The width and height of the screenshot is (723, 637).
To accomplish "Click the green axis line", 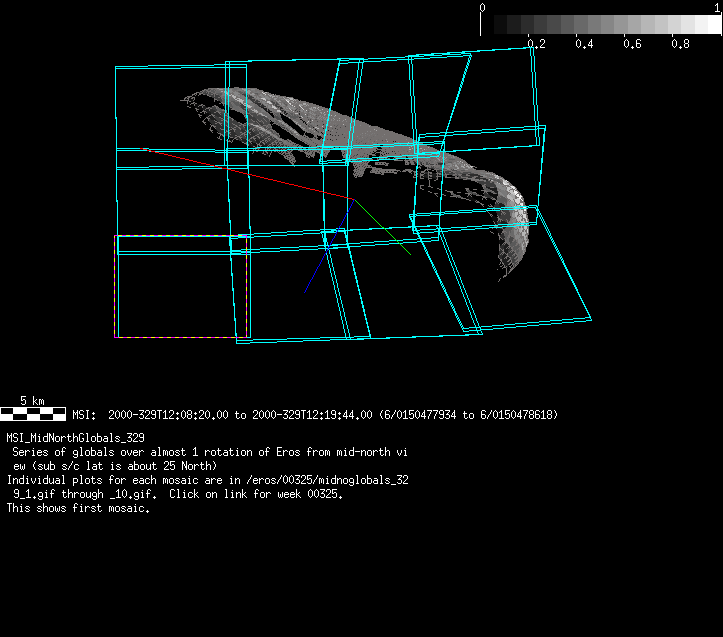I will (x=383, y=228).
